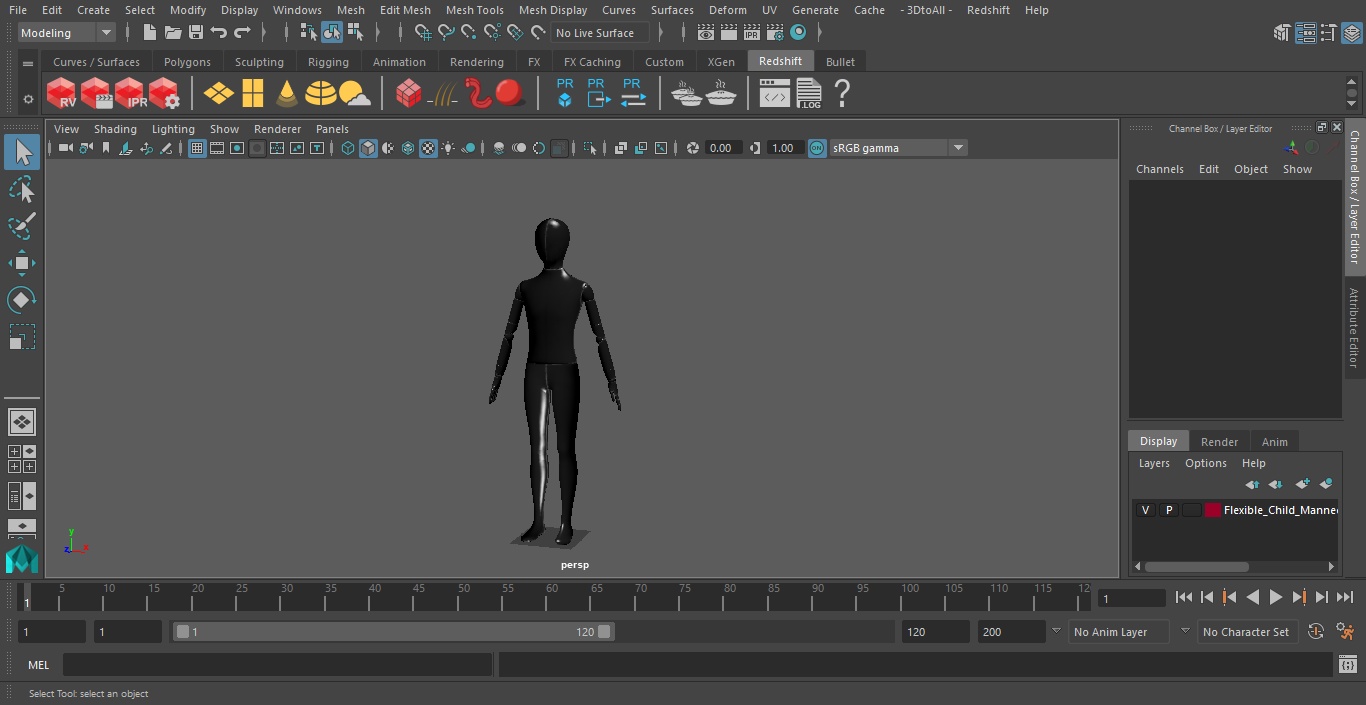
Task: Switch to the Render layer tab
Action: 1219,441
